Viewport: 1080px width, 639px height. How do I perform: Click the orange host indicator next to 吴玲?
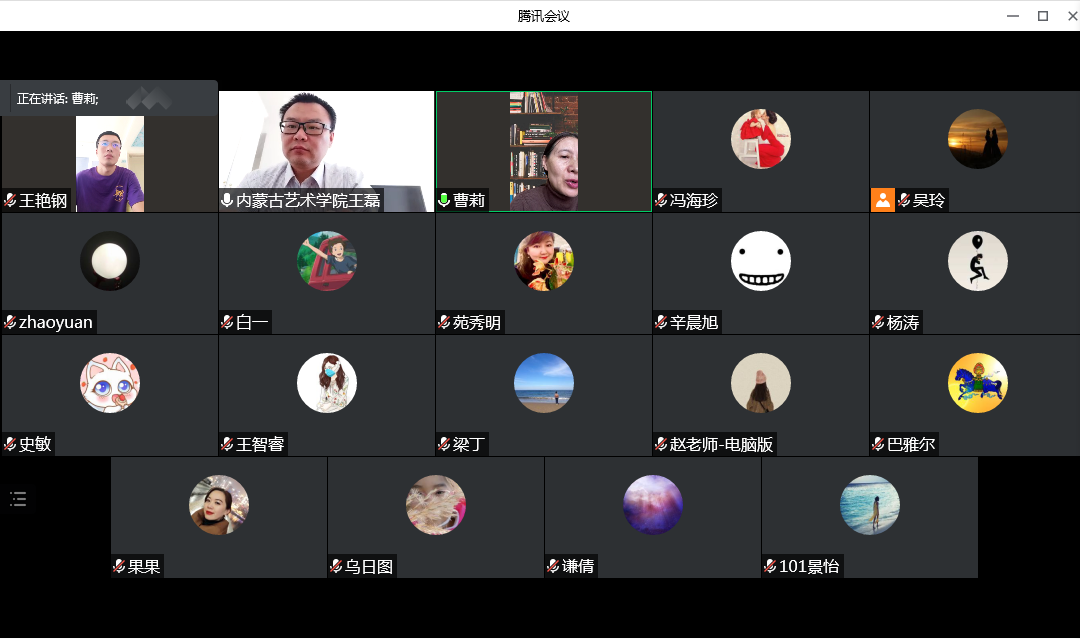point(881,200)
